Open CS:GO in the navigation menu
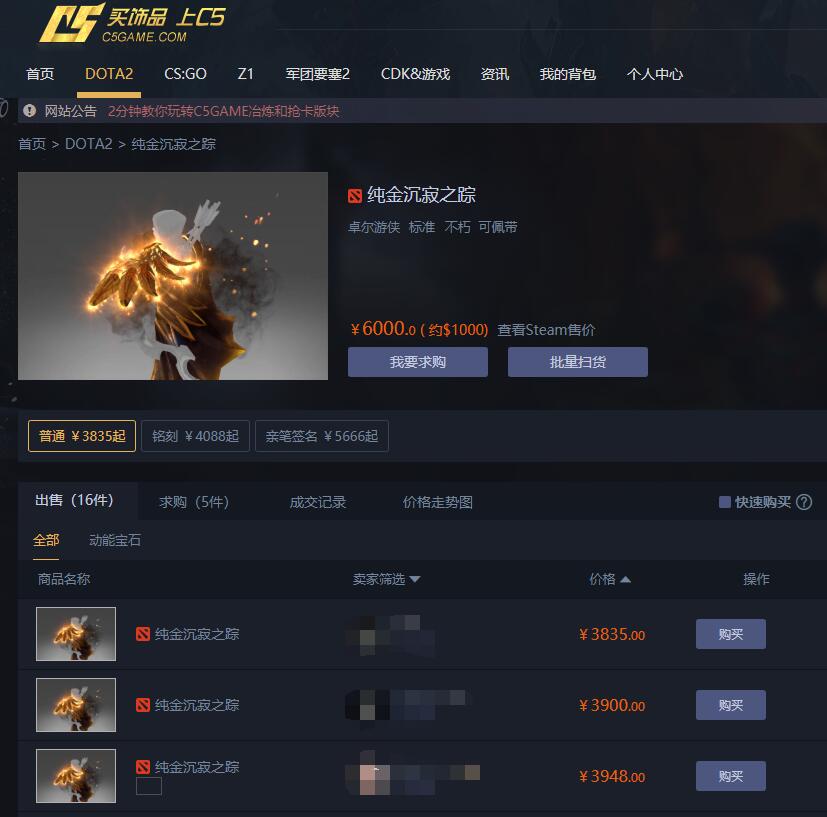This screenshot has width=827, height=817. [185, 74]
